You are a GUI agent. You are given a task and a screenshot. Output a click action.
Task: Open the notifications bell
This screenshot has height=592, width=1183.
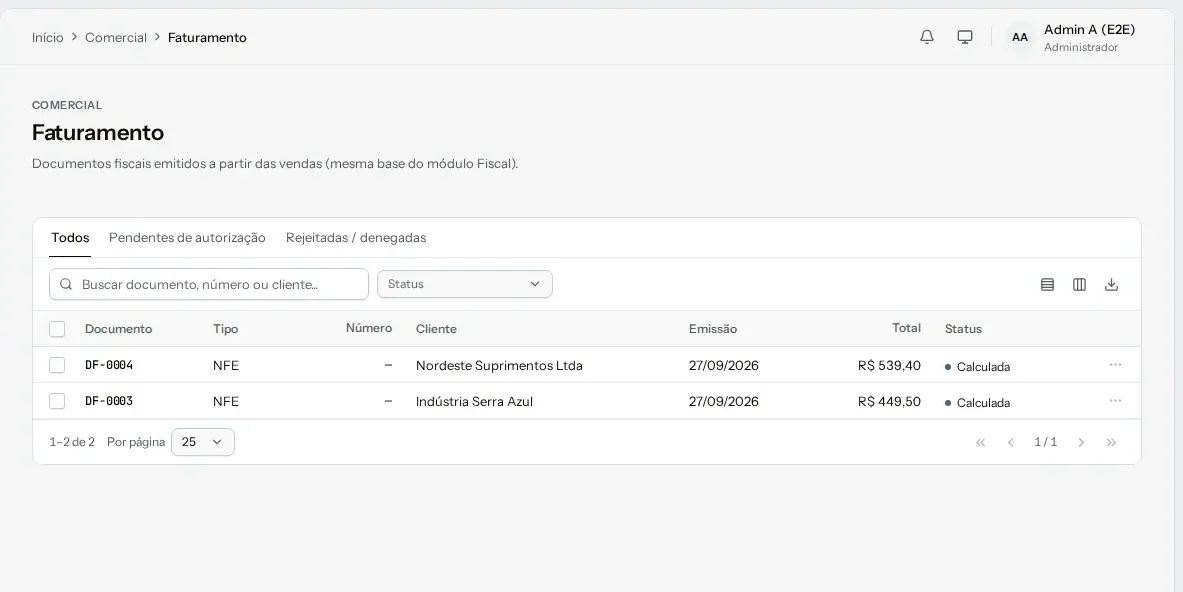pos(927,37)
